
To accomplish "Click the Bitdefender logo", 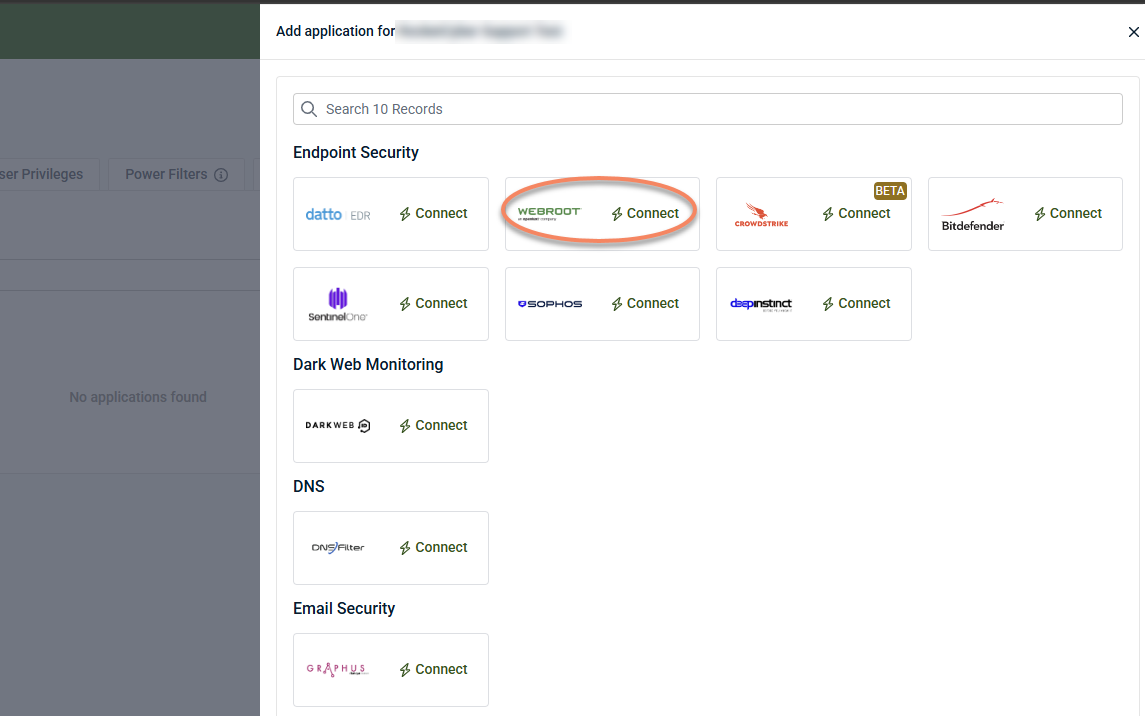I will (x=973, y=215).
